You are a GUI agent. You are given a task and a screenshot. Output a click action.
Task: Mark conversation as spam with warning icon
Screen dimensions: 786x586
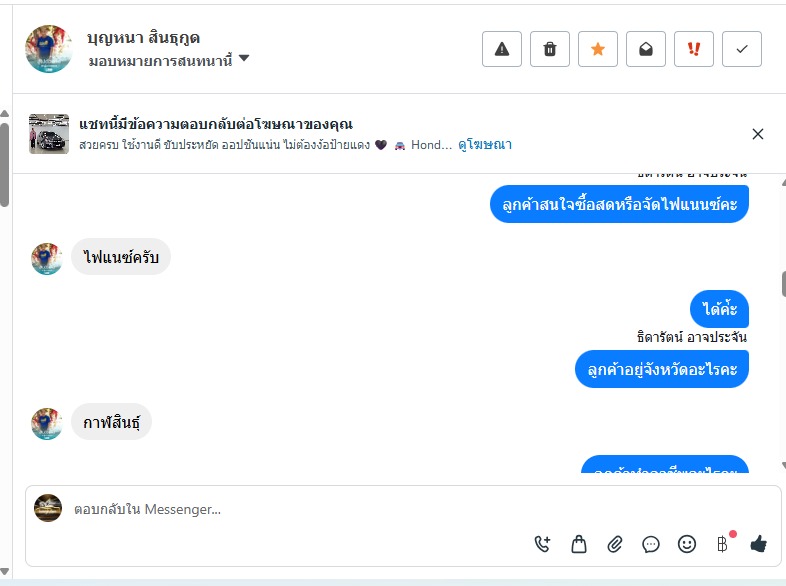click(502, 49)
